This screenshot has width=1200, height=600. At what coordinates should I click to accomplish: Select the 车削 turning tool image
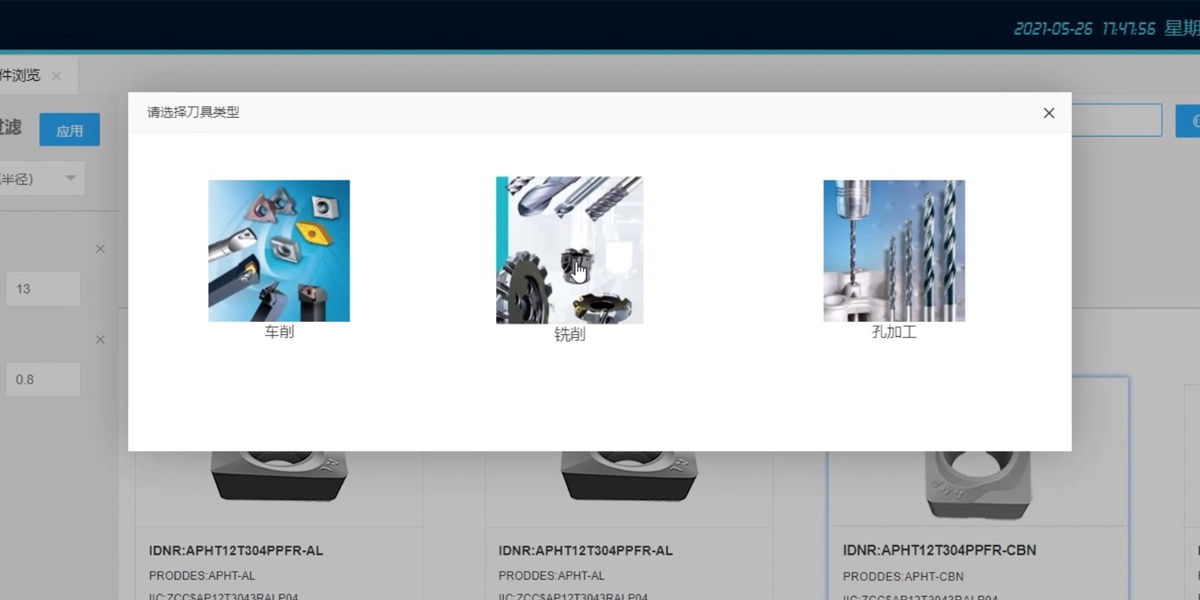point(279,251)
